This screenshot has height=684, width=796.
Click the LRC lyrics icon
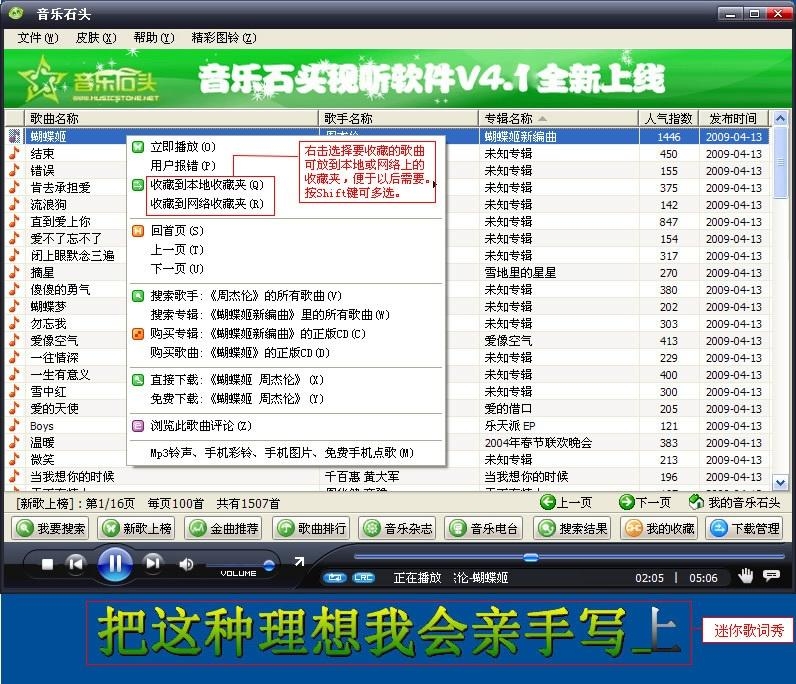pos(364,578)
